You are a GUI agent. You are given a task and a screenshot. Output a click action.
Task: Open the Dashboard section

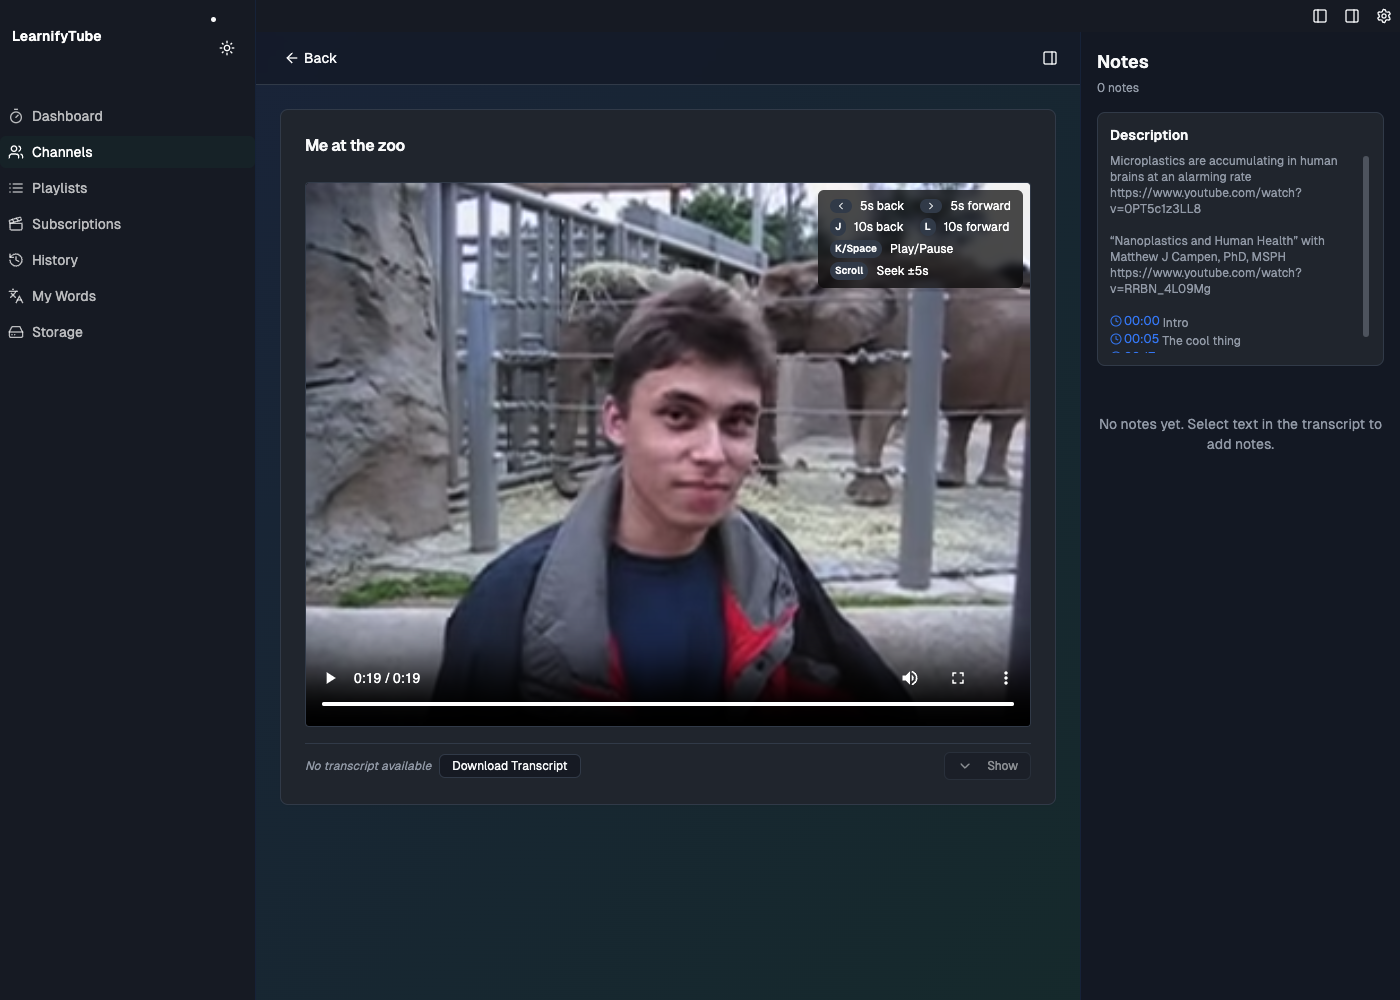pyautogui.click(x=67, y=116)
